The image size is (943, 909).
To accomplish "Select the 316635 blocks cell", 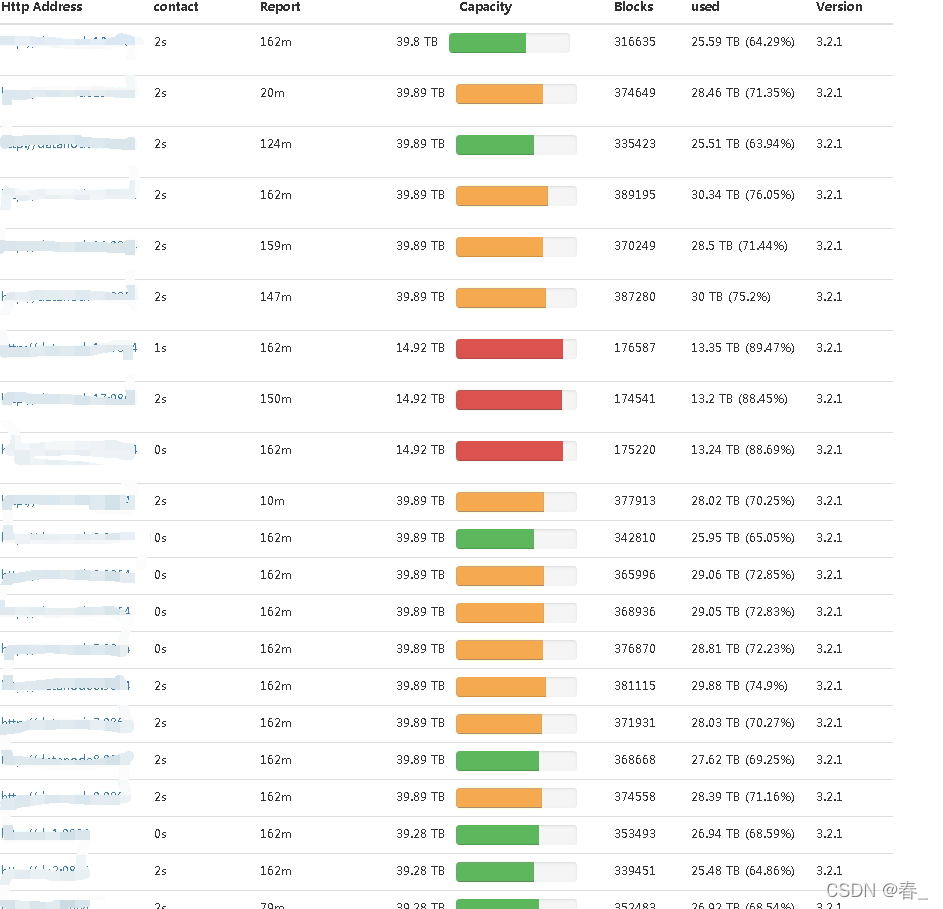I will point(634,42).
